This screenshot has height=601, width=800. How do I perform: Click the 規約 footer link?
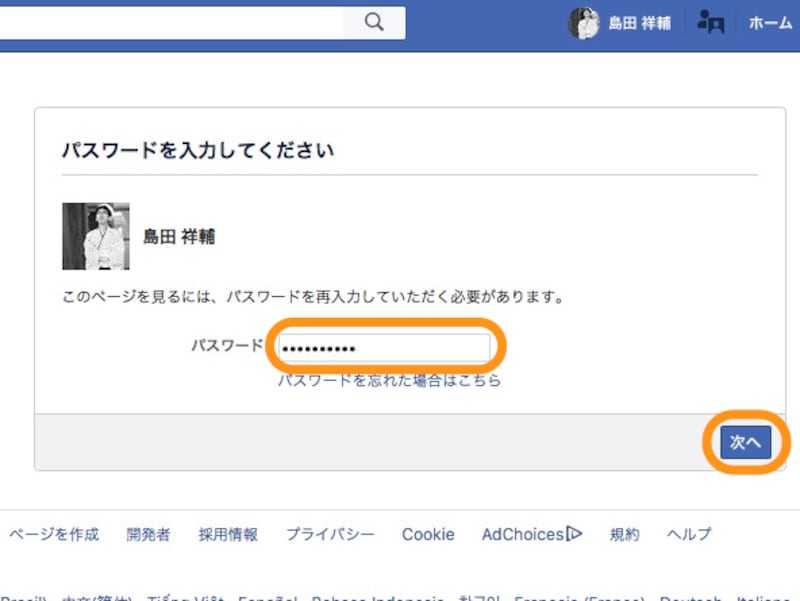624,534
